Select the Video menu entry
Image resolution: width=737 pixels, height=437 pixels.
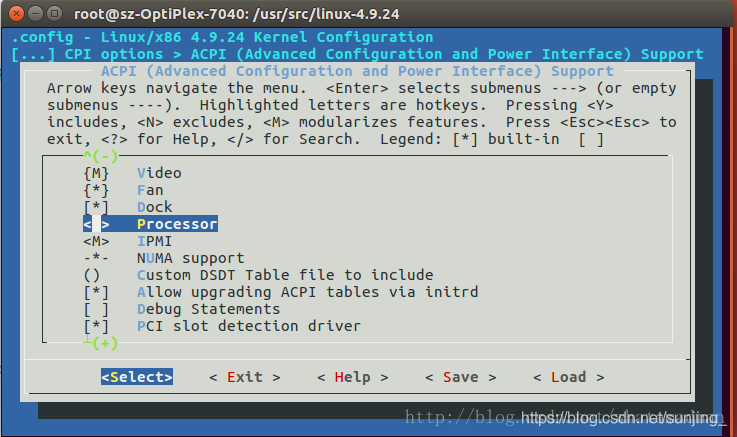coord(159,173)
